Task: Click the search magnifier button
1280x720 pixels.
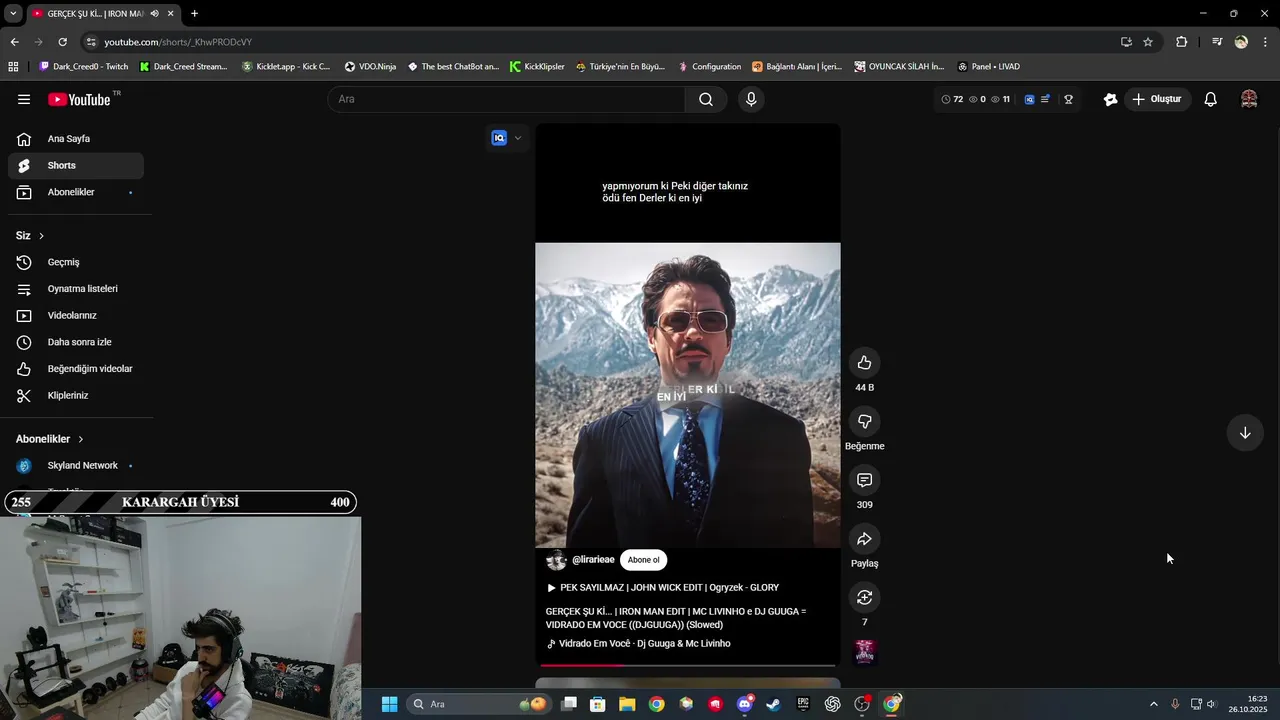Action: [706, 99]
